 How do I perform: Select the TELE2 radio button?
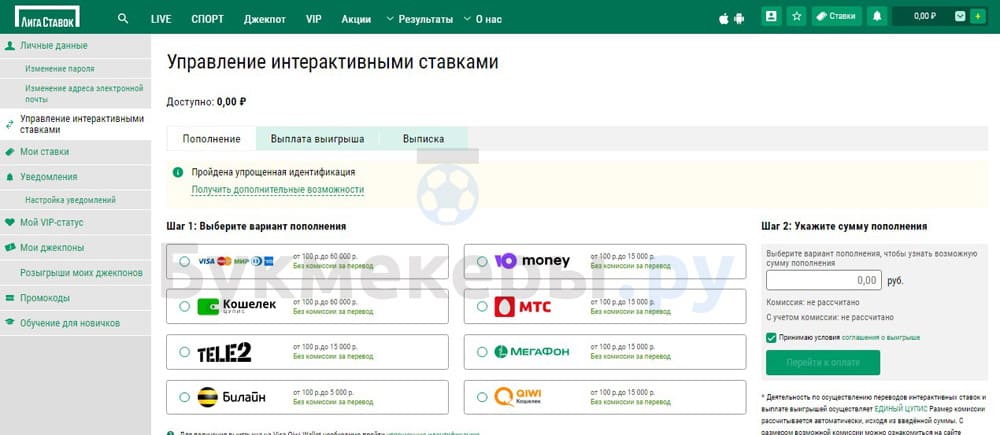coord(184,351)
